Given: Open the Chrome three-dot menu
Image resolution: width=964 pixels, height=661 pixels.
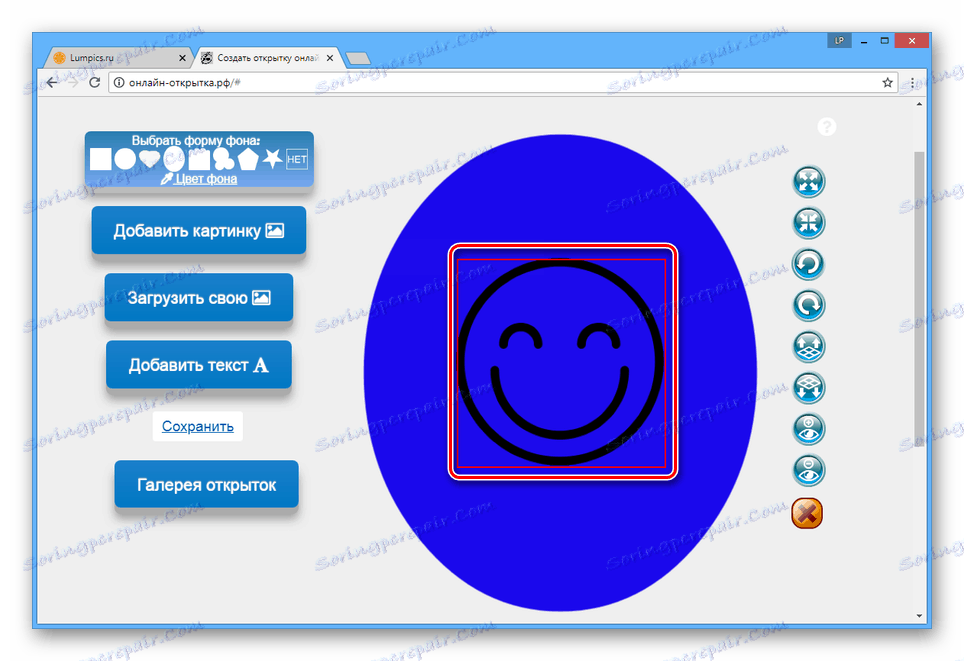Looking at the screenshot, I should (912, 82).
